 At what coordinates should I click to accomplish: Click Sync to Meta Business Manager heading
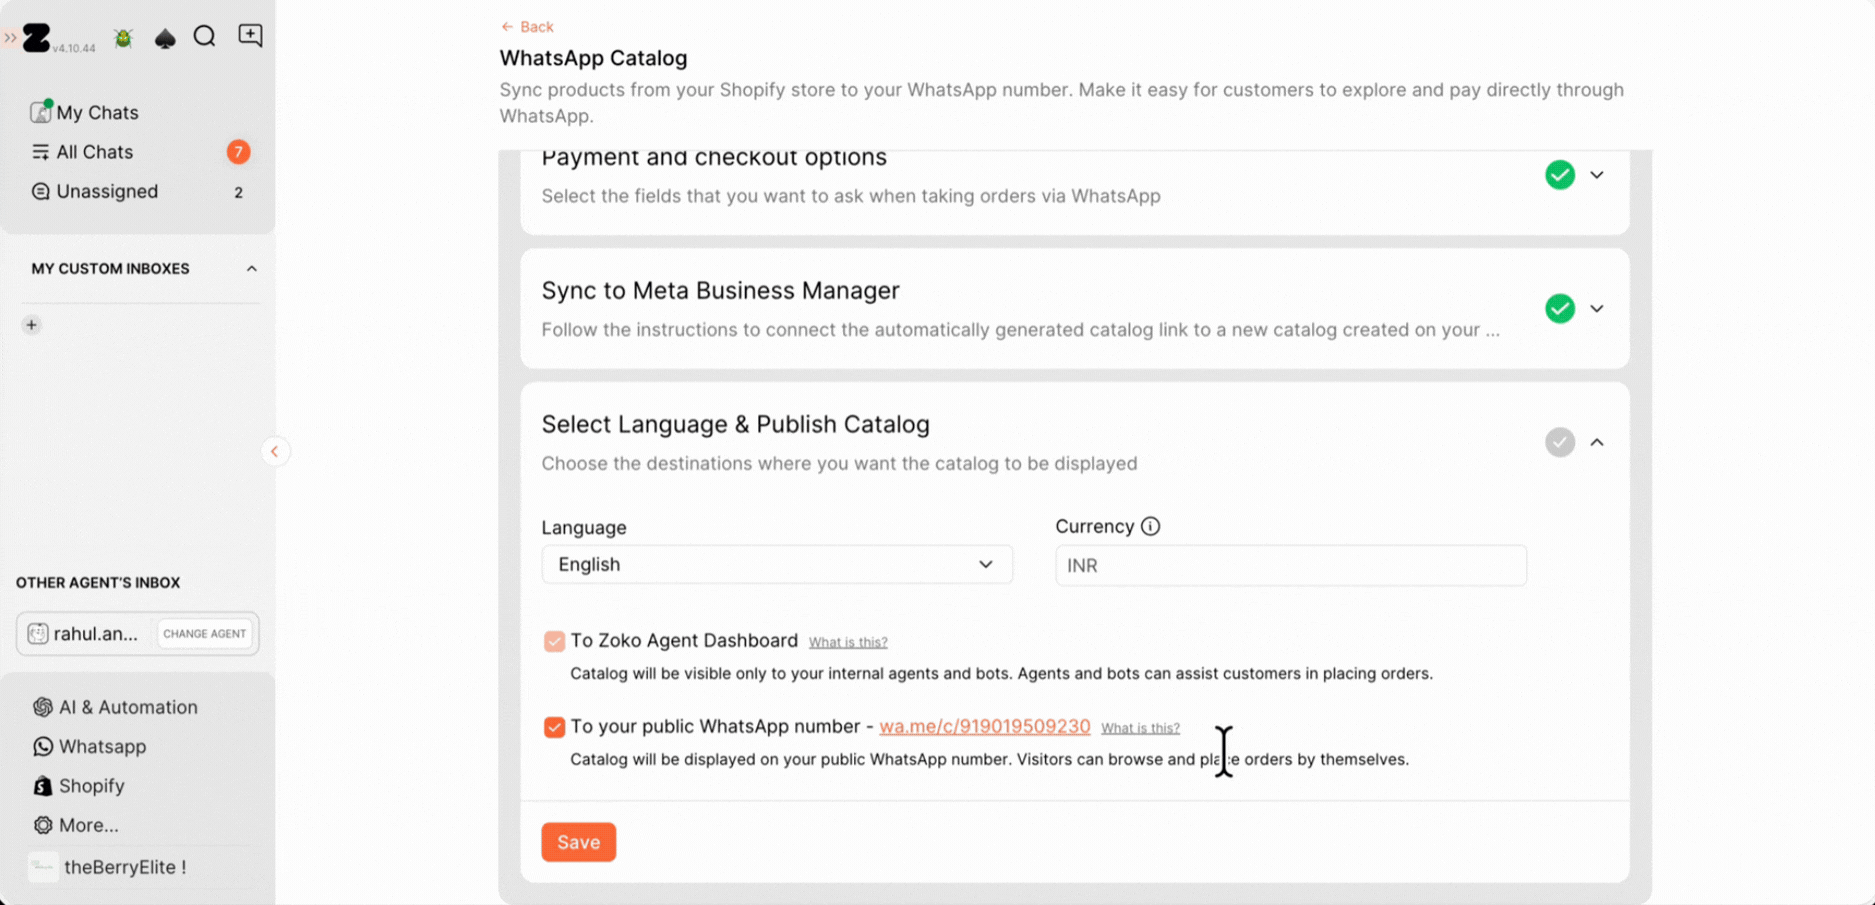[x=721, y=291]
